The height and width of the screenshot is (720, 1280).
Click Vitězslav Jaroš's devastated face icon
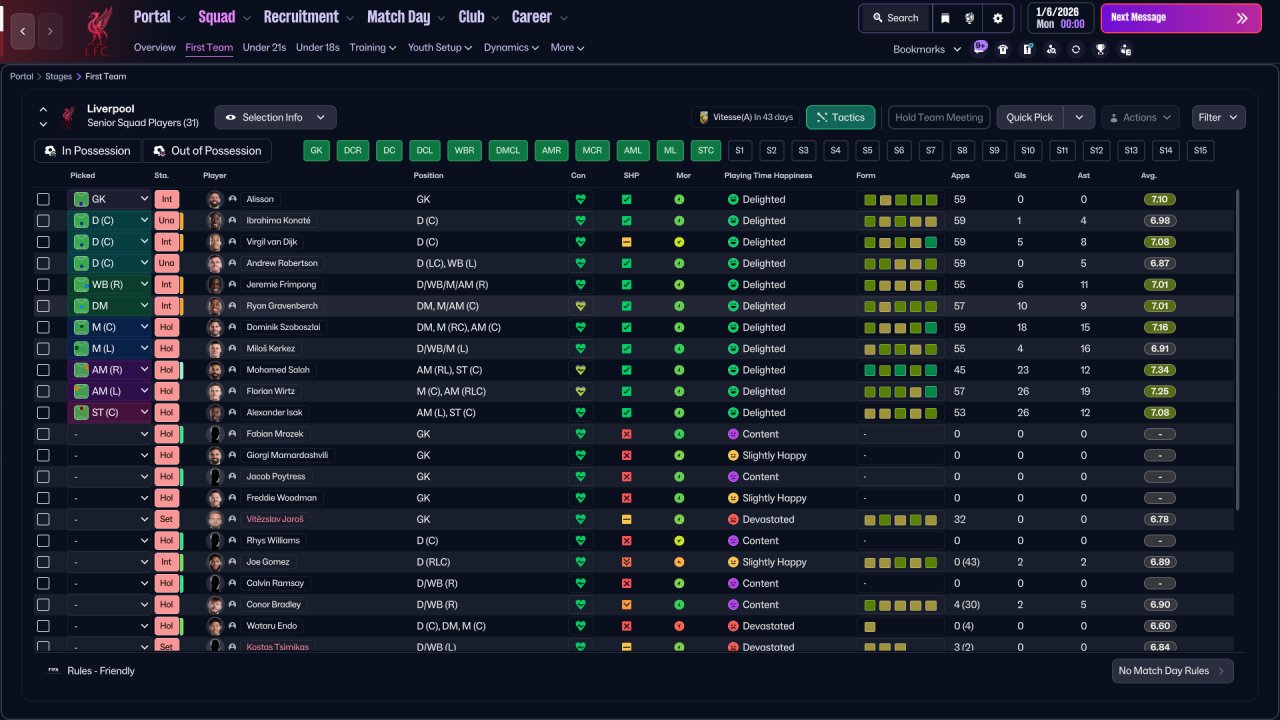click(x=733, y=520)
